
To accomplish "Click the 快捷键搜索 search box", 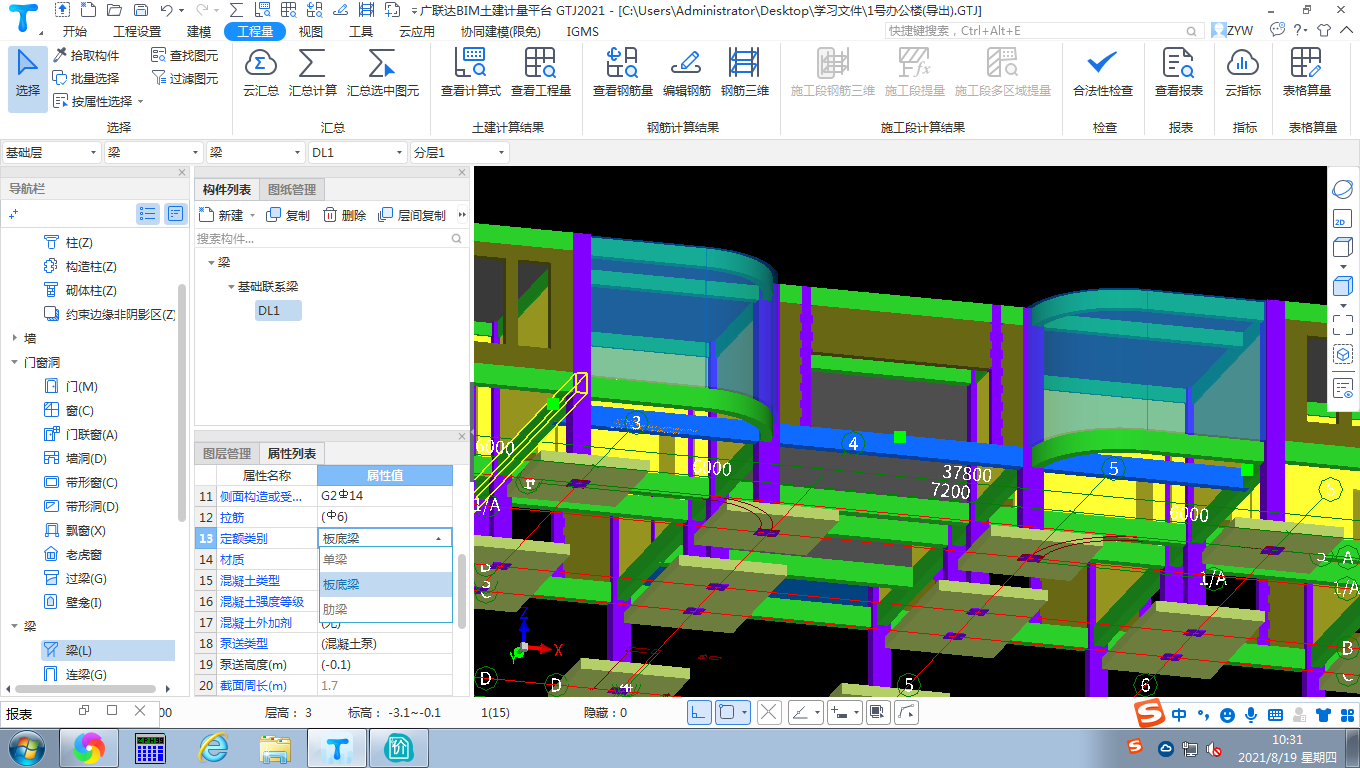I will 1044,31.
